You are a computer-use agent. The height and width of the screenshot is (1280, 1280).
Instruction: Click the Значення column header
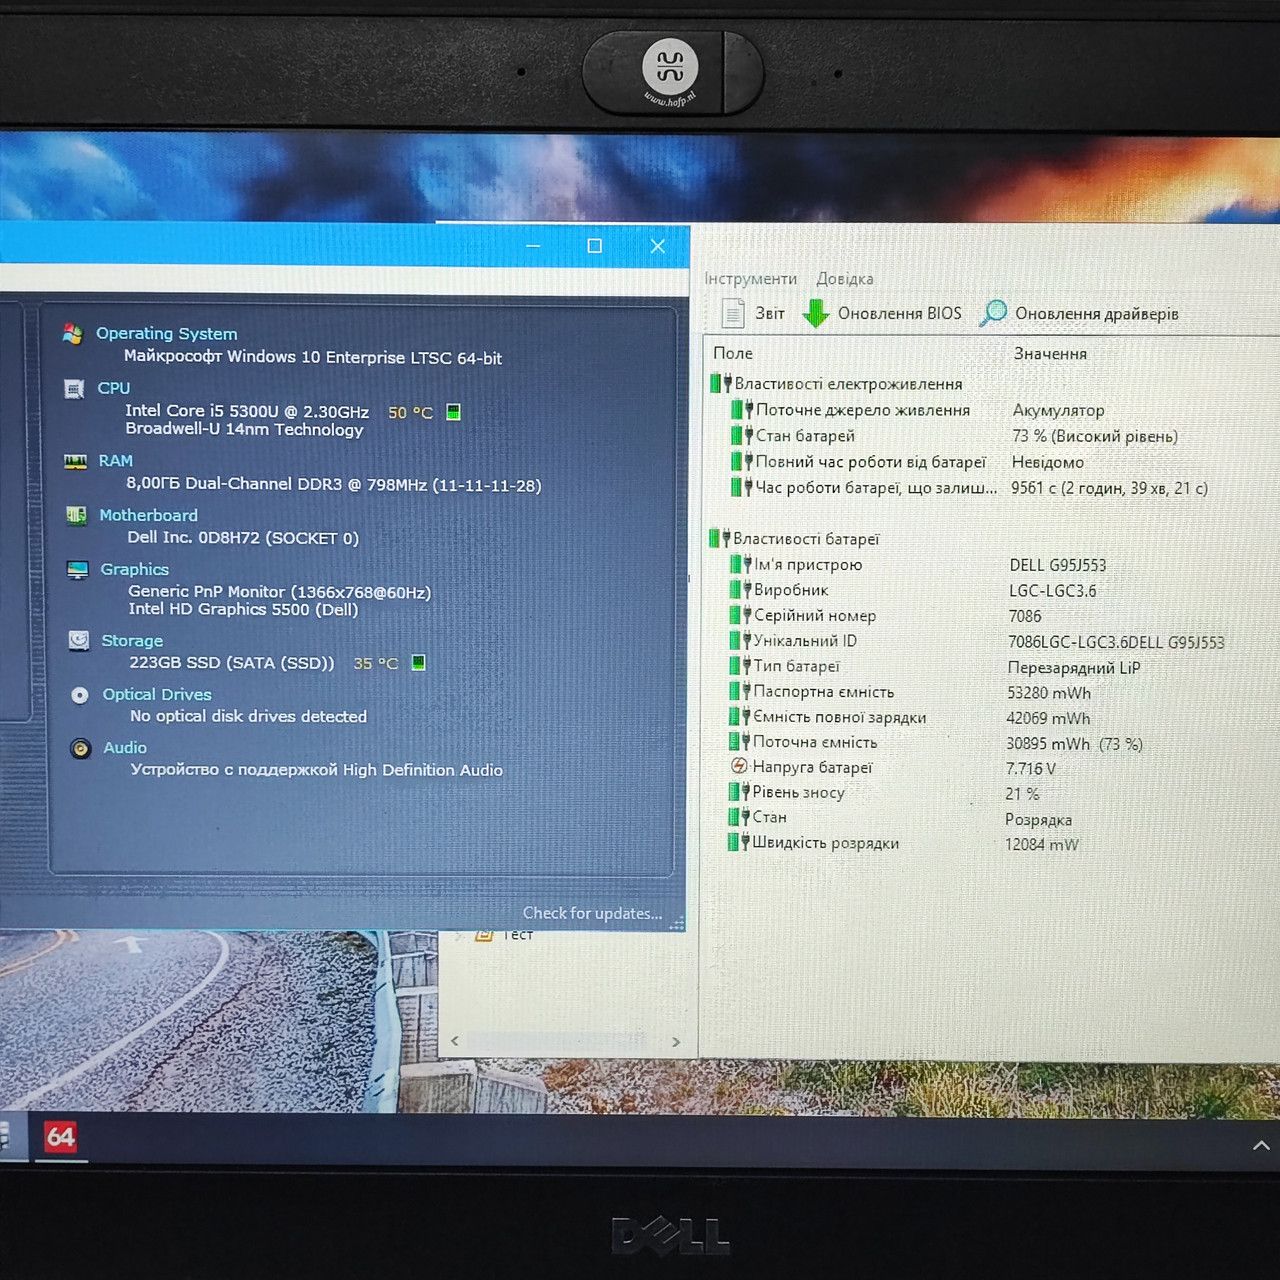point(1050,353)
